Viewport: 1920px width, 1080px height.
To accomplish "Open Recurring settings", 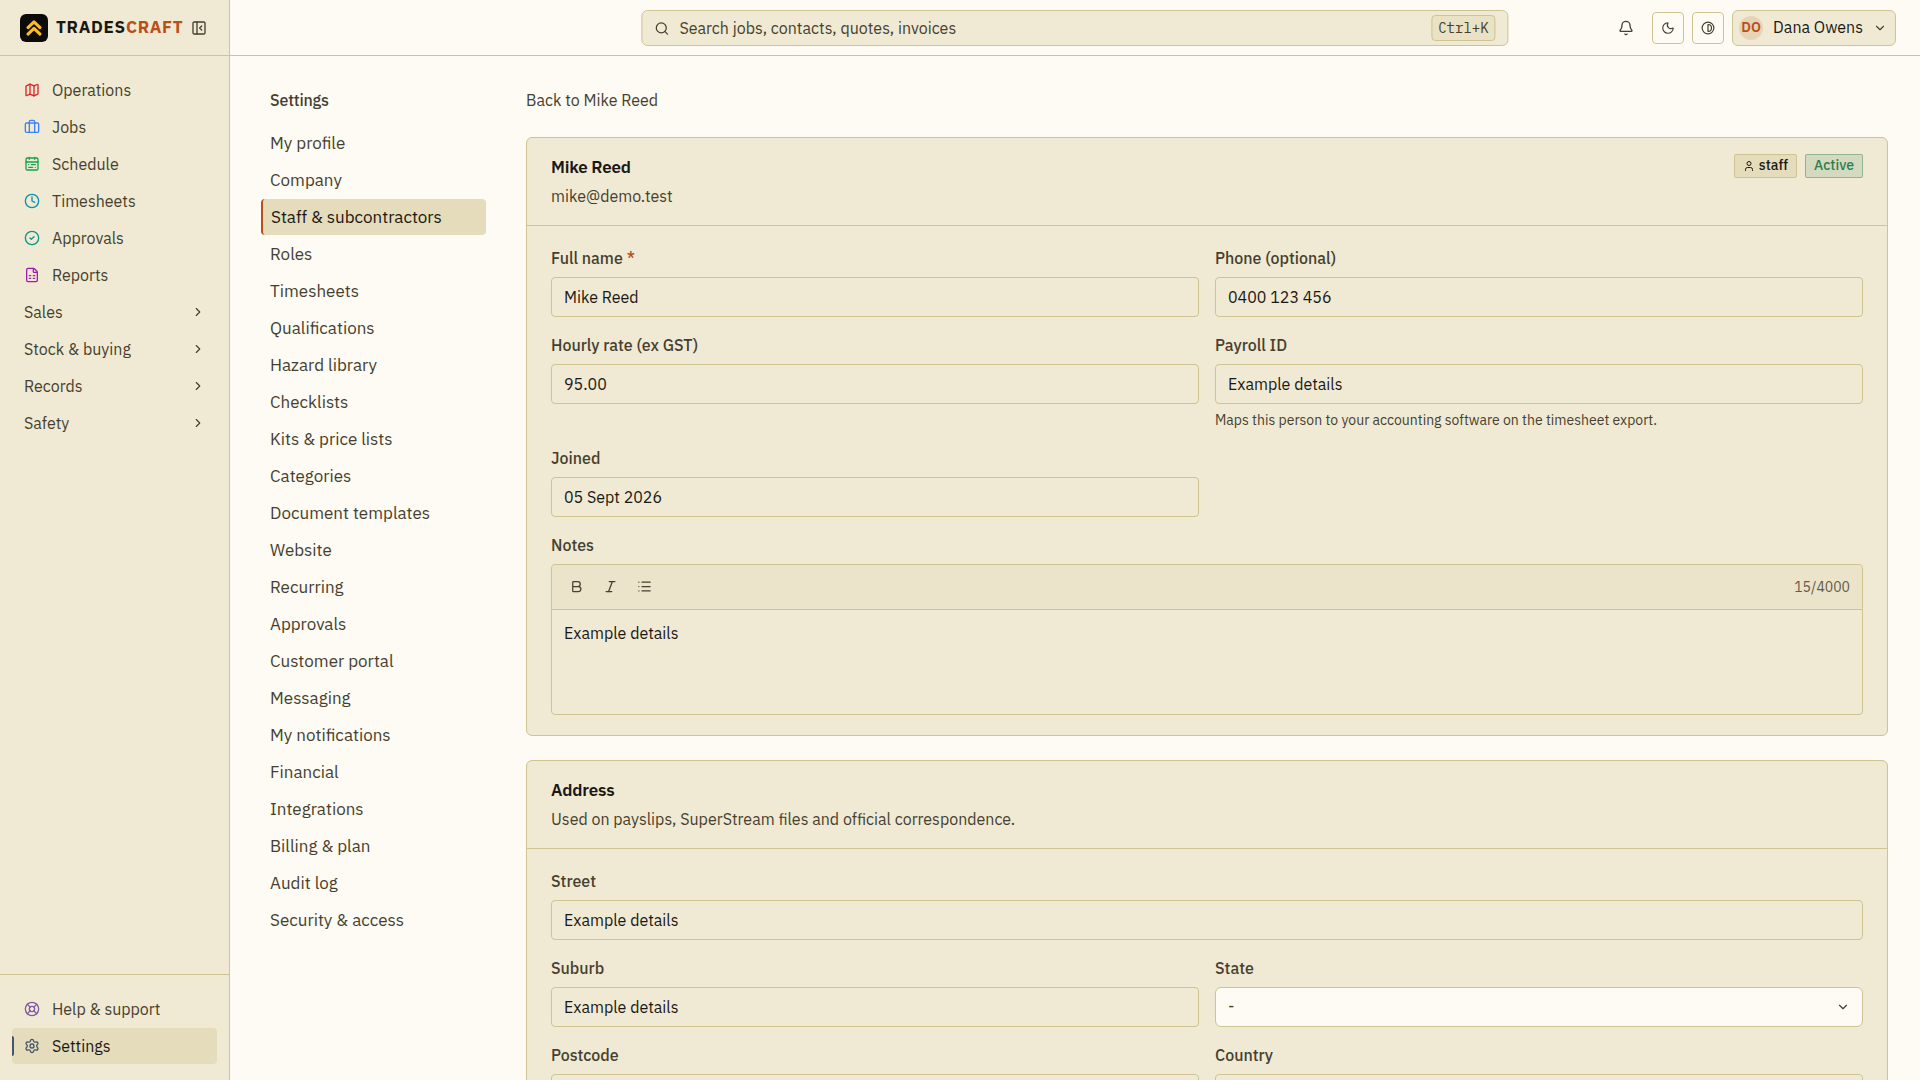I will [373, 587].
